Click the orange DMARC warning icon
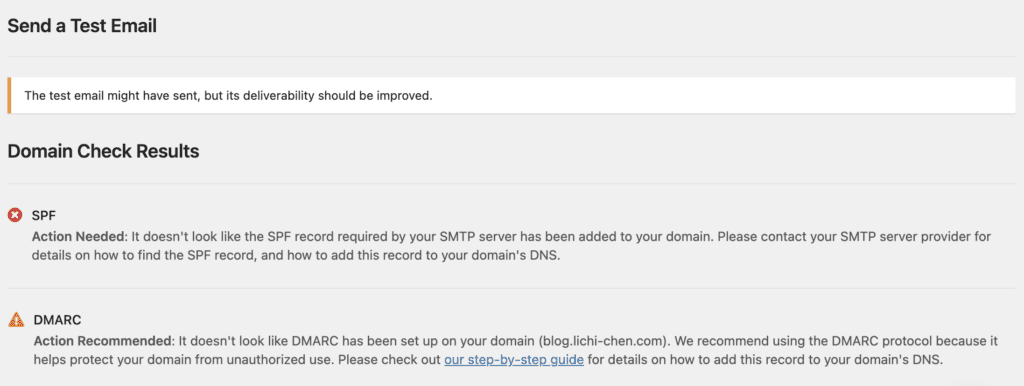 (x=16, y=320)
